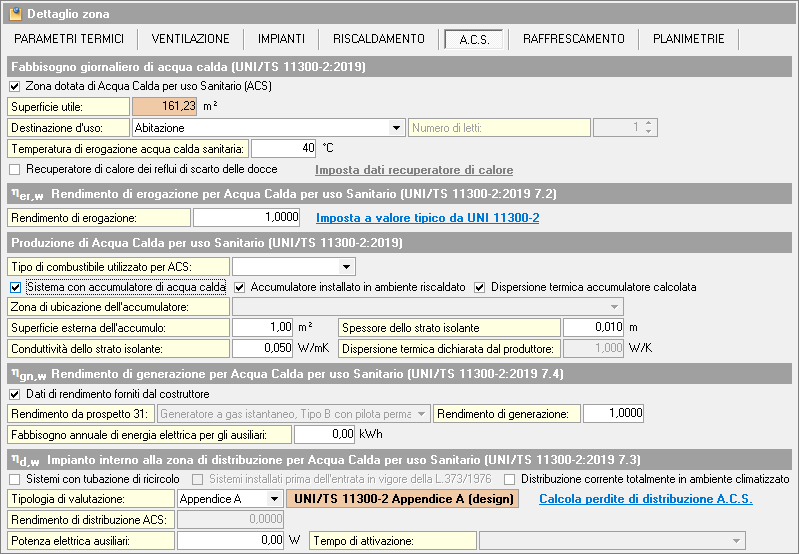Switch to the PARAMETRI TERMICI tab
799x554 pixels.
pyautogui.click(x=69, y=39)
